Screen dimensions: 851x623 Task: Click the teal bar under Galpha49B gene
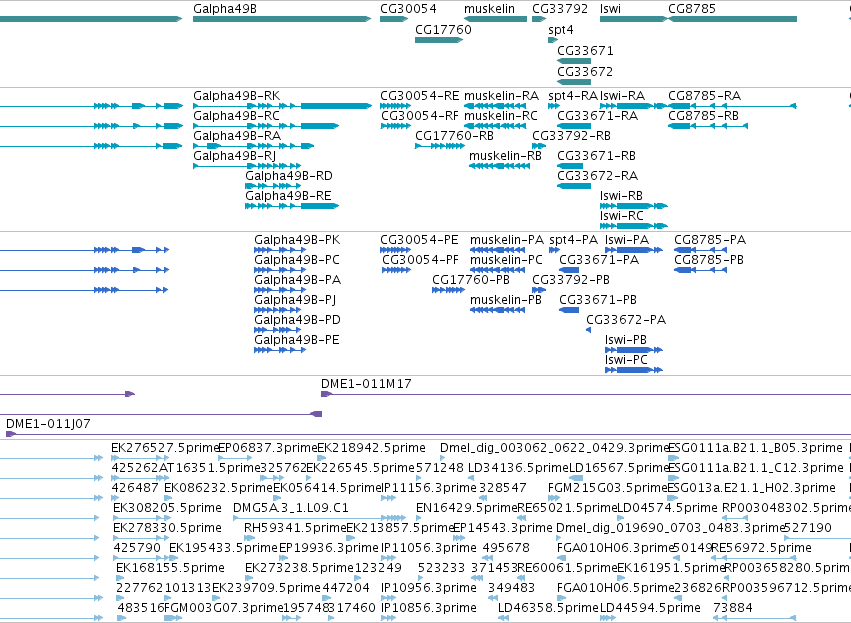(x=282, y=19)
